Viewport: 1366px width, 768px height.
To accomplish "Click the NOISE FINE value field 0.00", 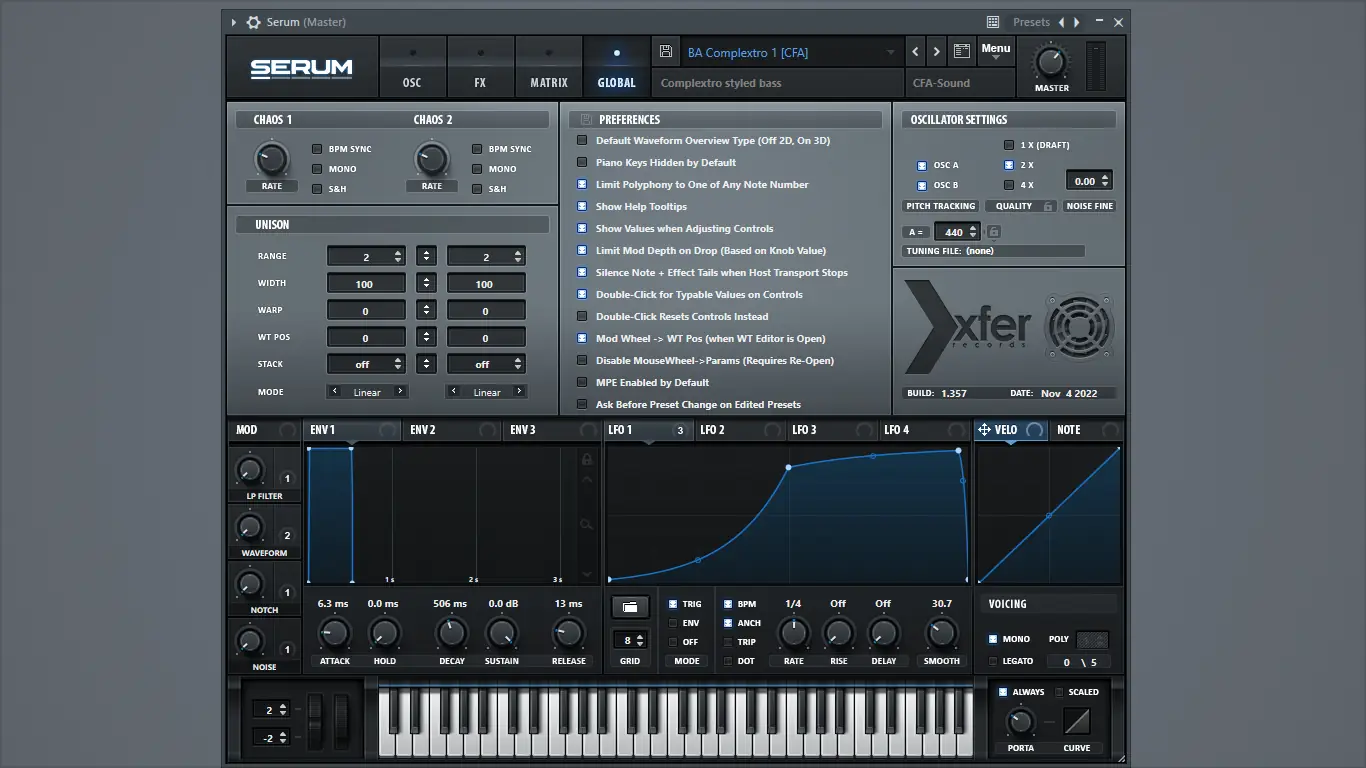I will pos(1089,181).
